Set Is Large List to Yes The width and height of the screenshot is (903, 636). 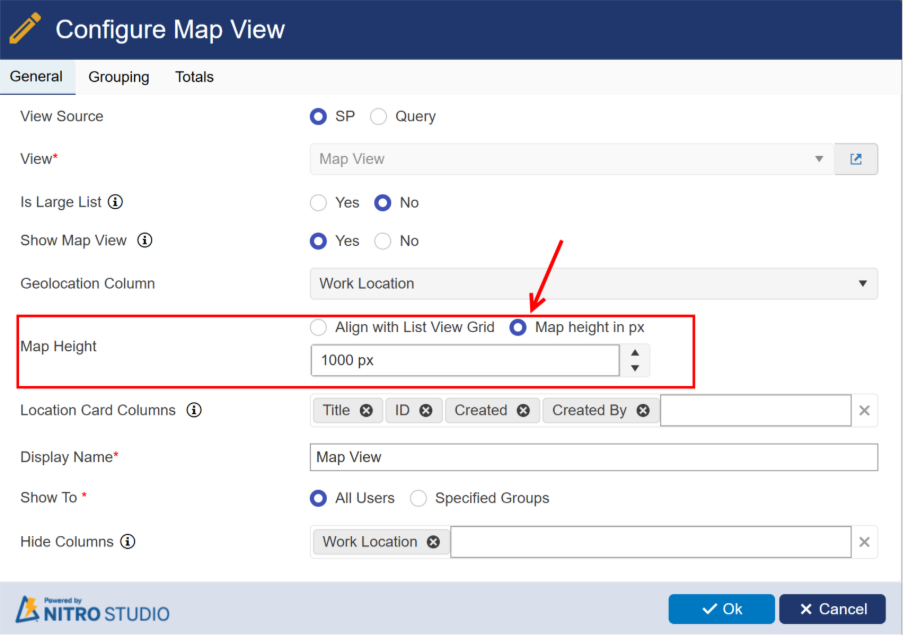319,203
